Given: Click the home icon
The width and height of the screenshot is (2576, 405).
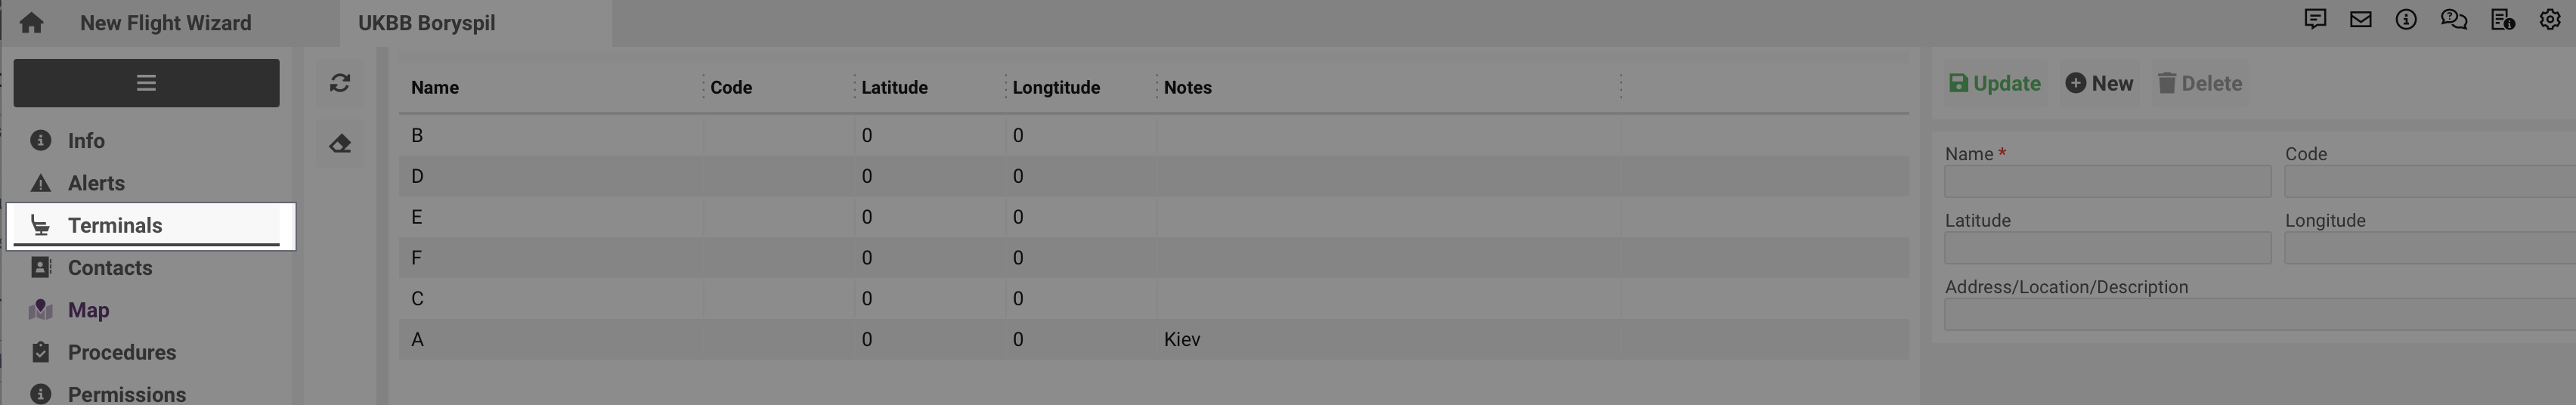Looking at the screenshot, I should coord(31,23).
